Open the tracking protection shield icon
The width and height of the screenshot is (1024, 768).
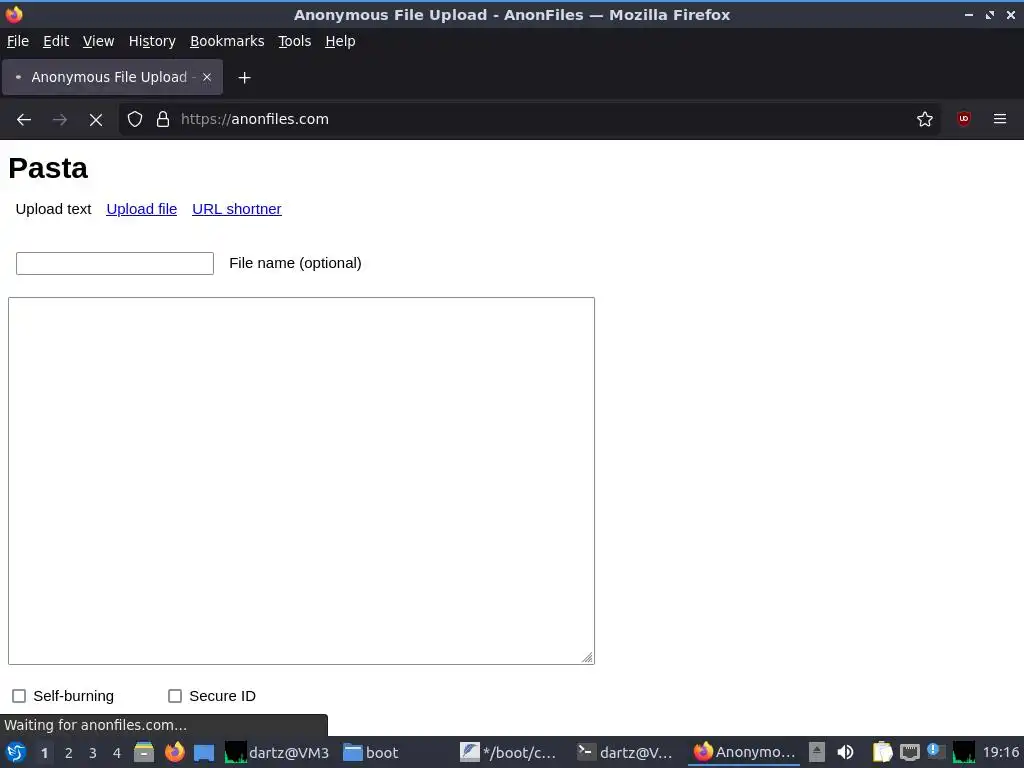pos(135,120)
